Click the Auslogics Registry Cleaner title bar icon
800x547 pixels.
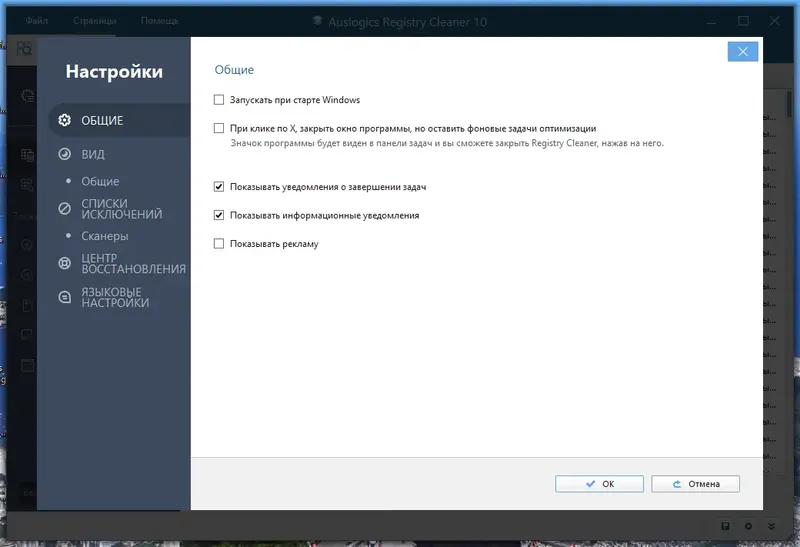(317, 21)
